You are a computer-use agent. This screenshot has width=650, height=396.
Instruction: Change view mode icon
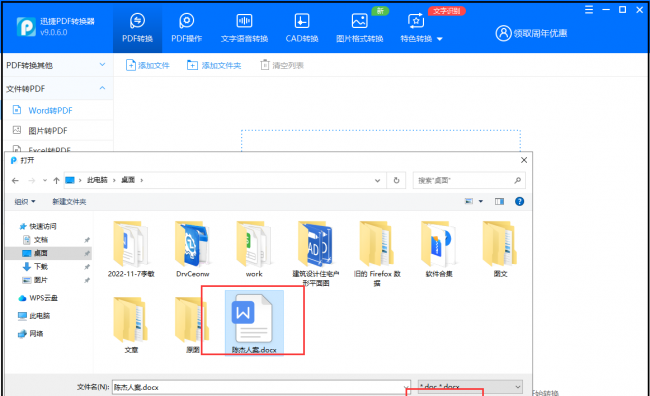coord(469,202)
